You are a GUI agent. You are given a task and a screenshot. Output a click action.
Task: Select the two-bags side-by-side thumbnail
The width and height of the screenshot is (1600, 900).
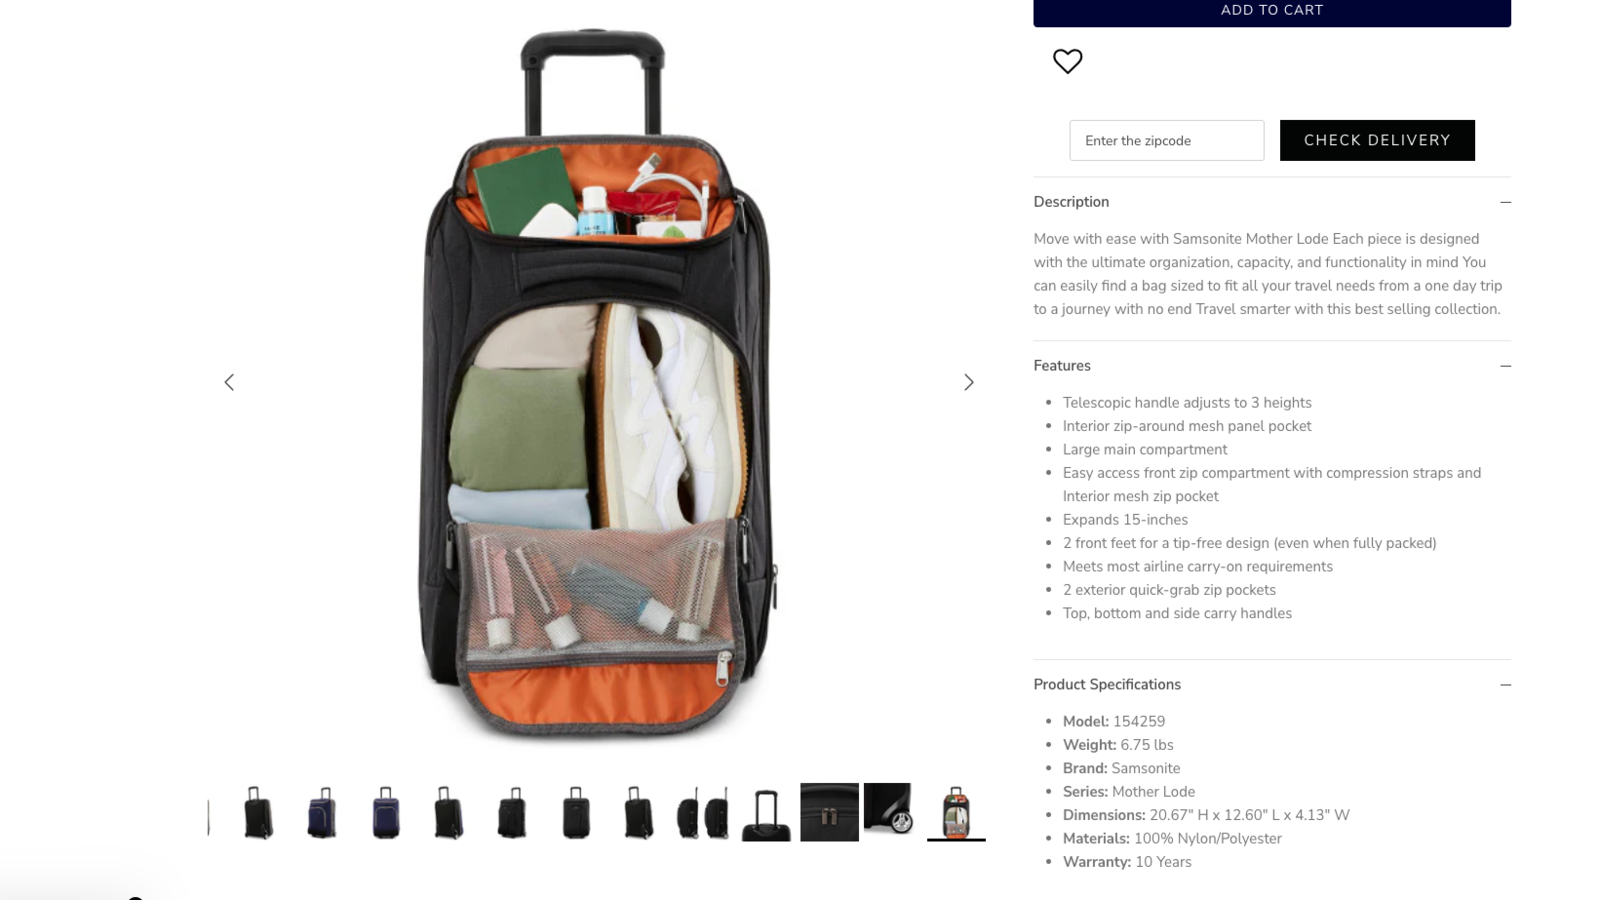(702, 812)
